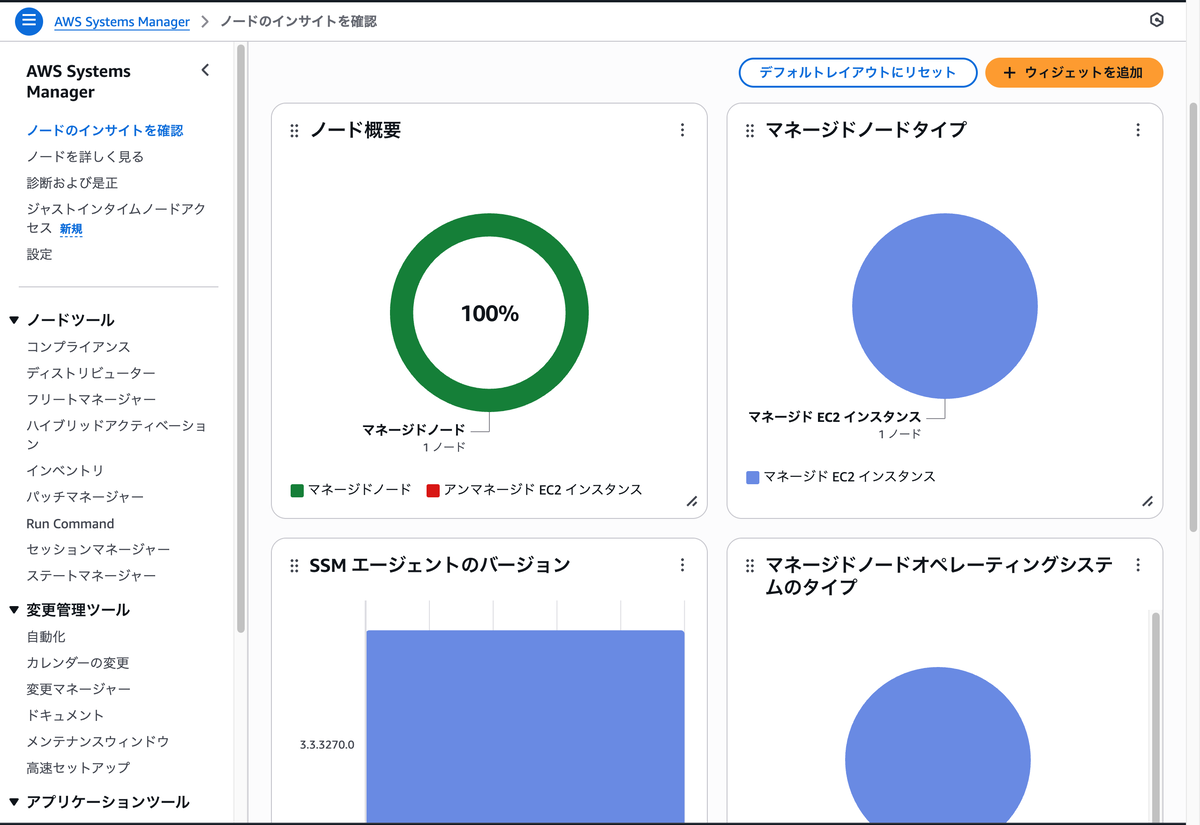Click the resize handle of ノード概要 widget
This screenshot has width=1200, height=825.
coord(692,502)
